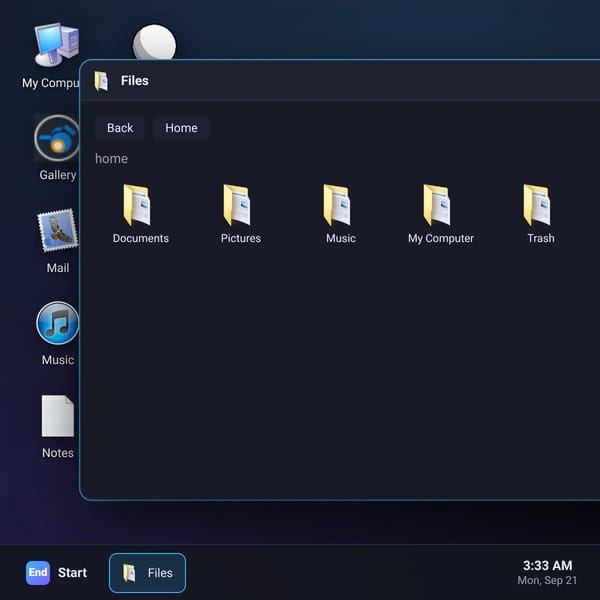This screenshot has width=600, height=600.
Task: Click the Files window title icon
Action: tap(102, 81)
